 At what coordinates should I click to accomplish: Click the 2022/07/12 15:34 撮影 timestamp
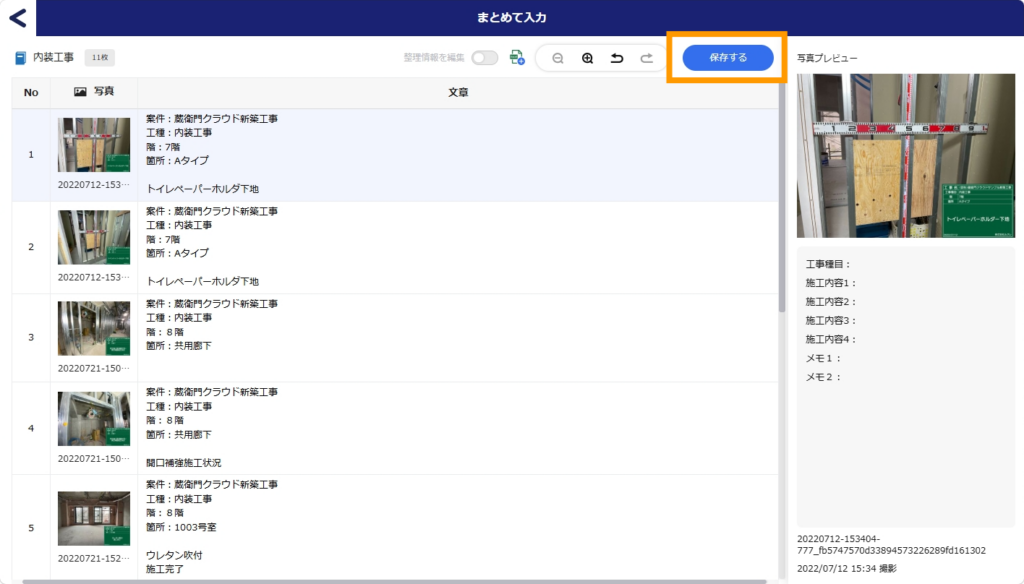click(847, 569)
